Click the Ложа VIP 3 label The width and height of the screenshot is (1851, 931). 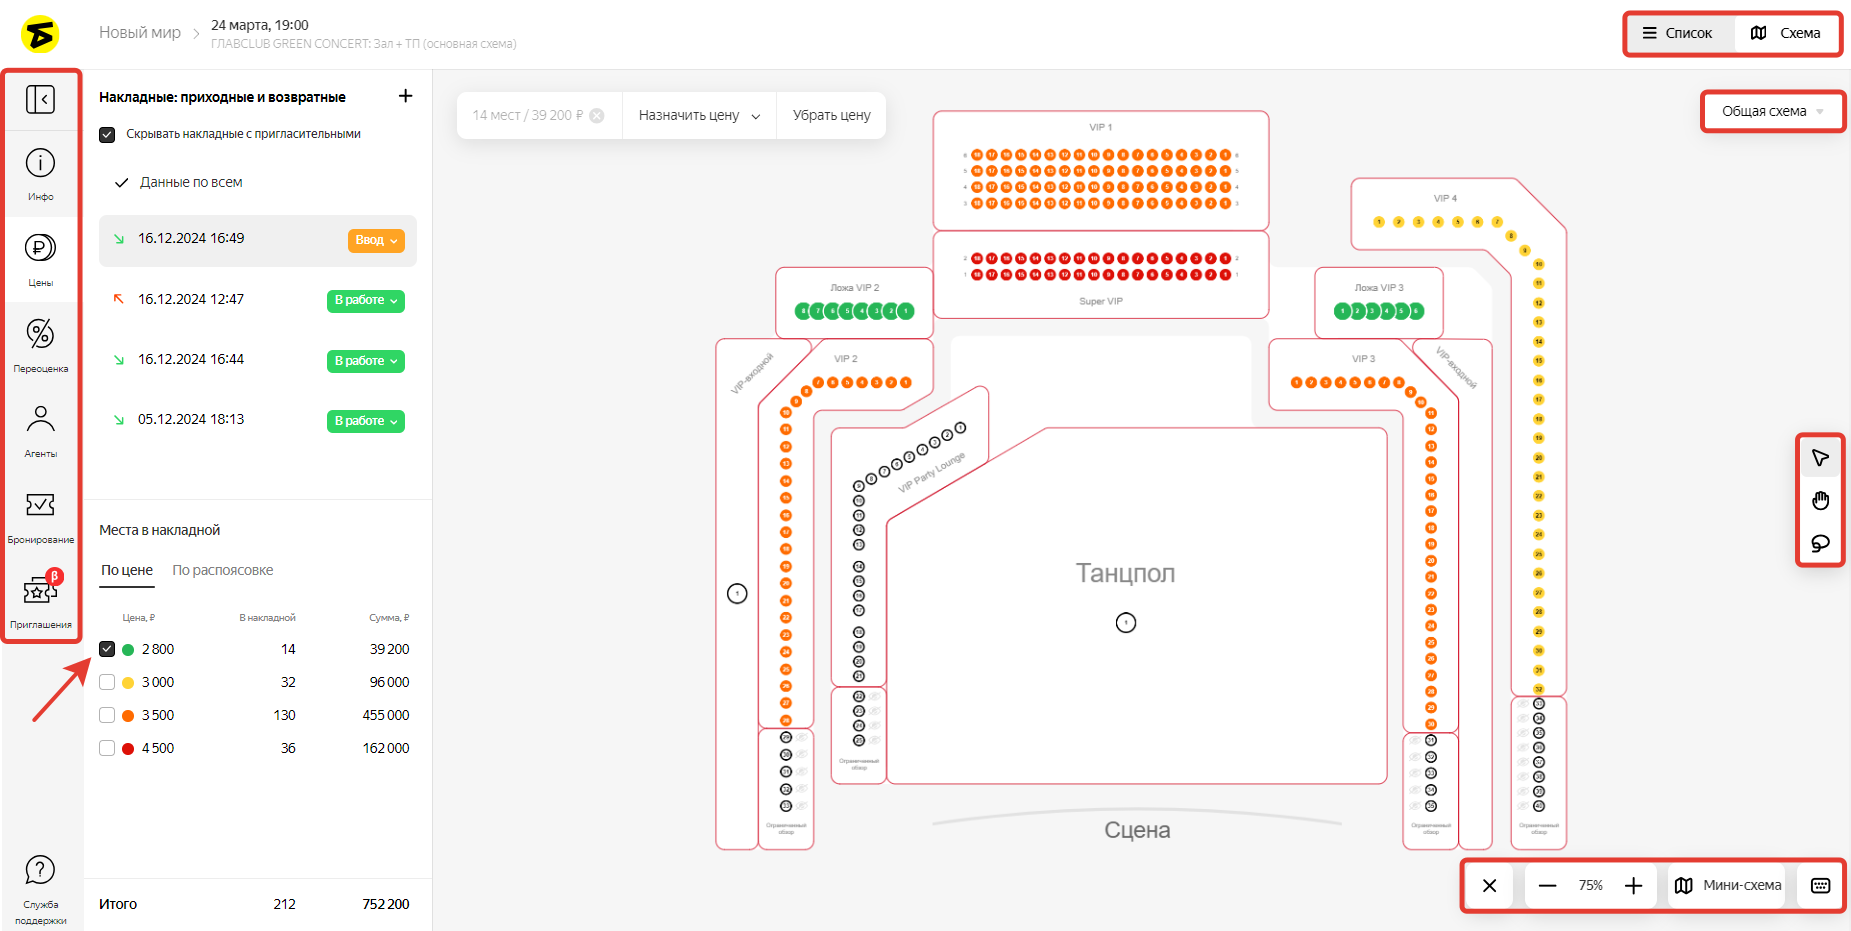tap(1379, 288)
